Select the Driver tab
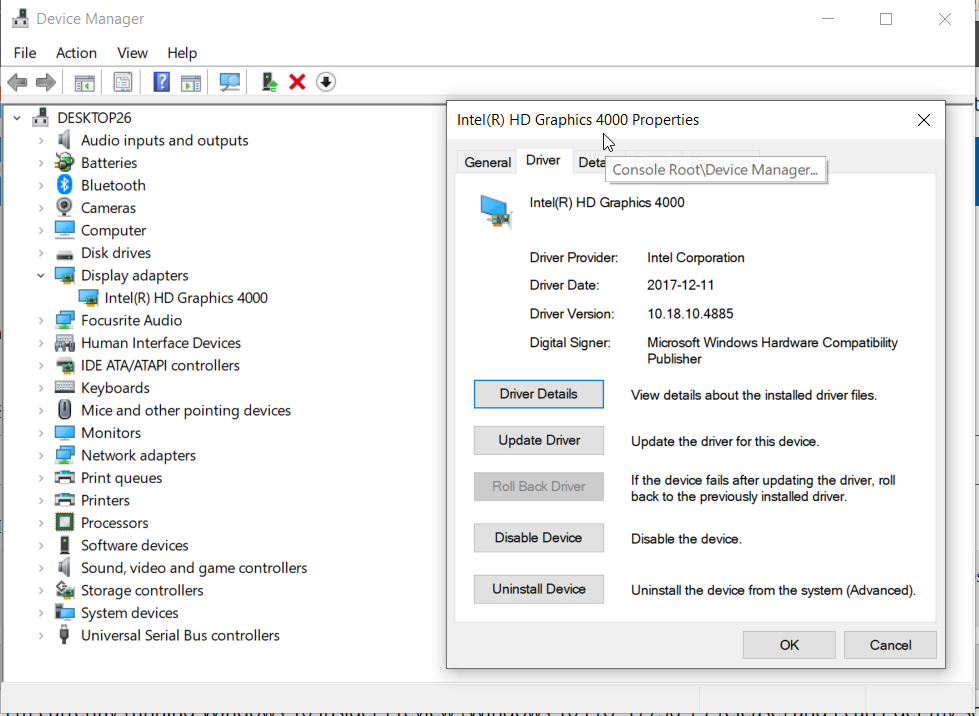Screen dimensions: 979x716 point(543,160)
